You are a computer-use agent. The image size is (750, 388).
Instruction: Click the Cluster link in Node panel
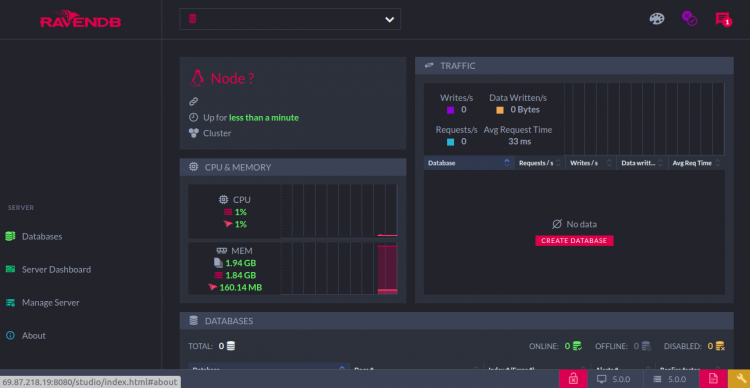pyautogui.click(x=217, y=133)
